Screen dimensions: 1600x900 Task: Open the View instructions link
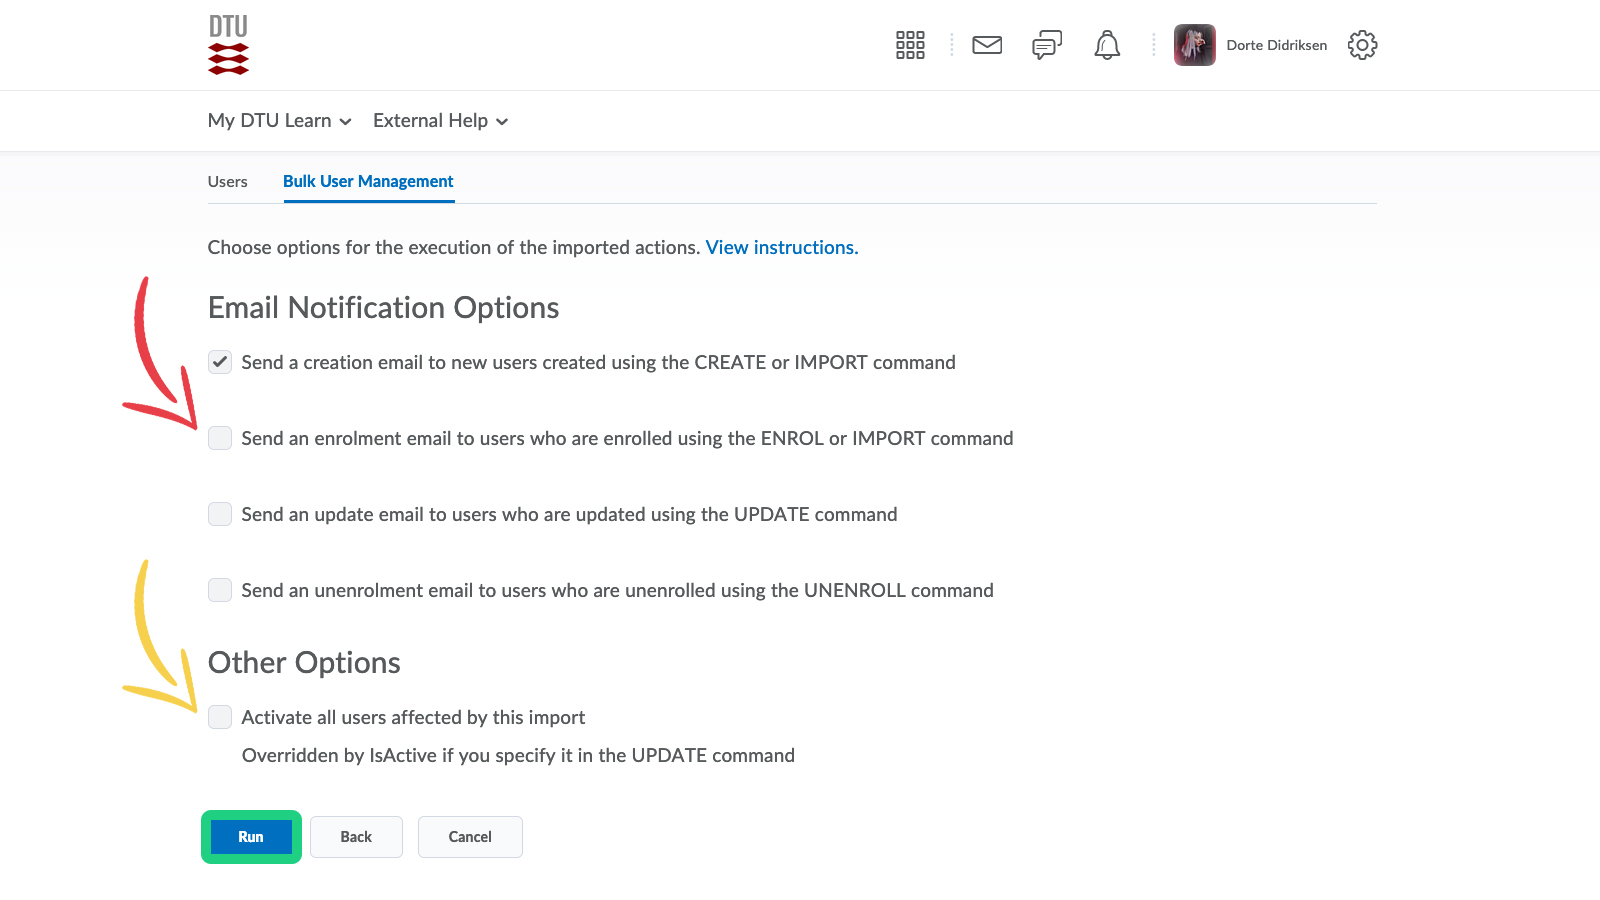point(781,248)
